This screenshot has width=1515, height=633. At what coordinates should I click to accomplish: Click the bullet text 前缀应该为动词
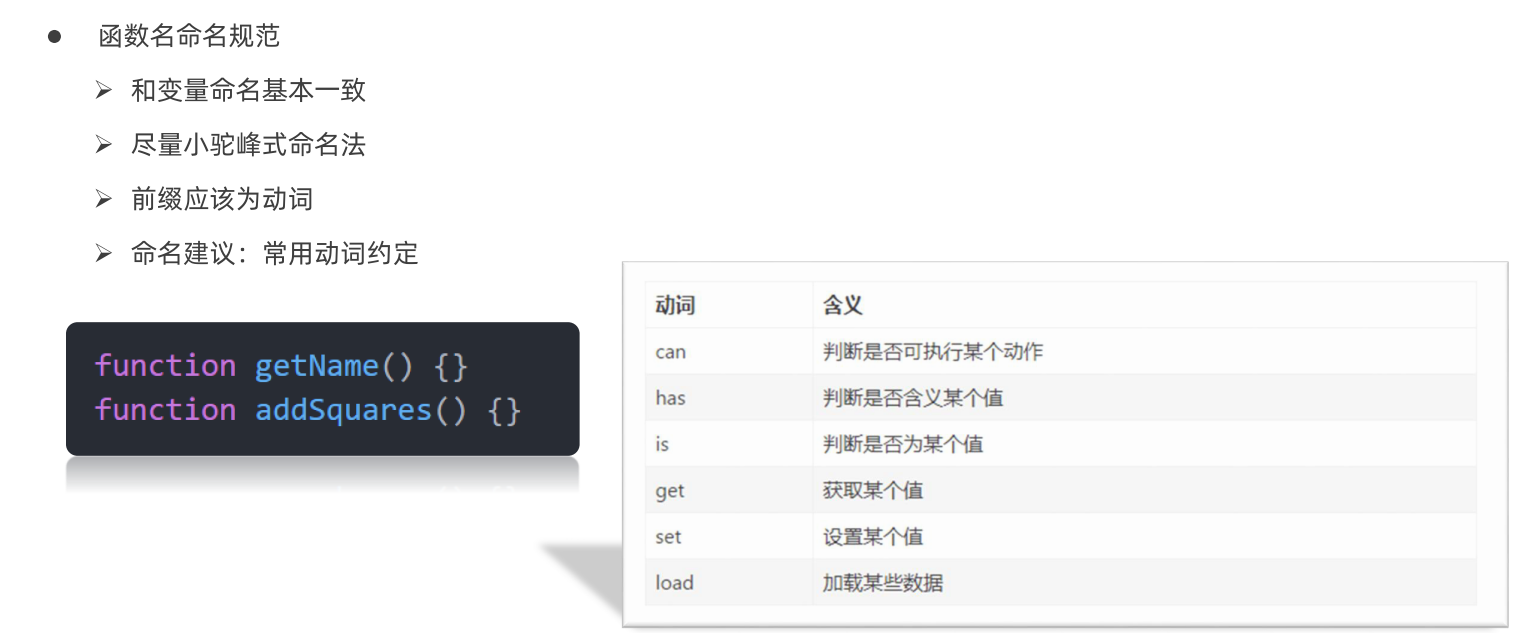(x=222, y=199)
